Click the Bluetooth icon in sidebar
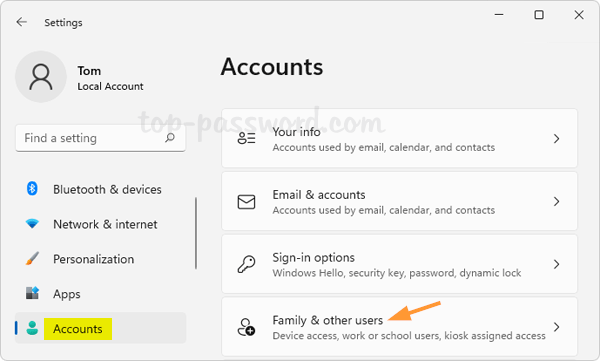The image size is (600, 361). coord(32,189)
